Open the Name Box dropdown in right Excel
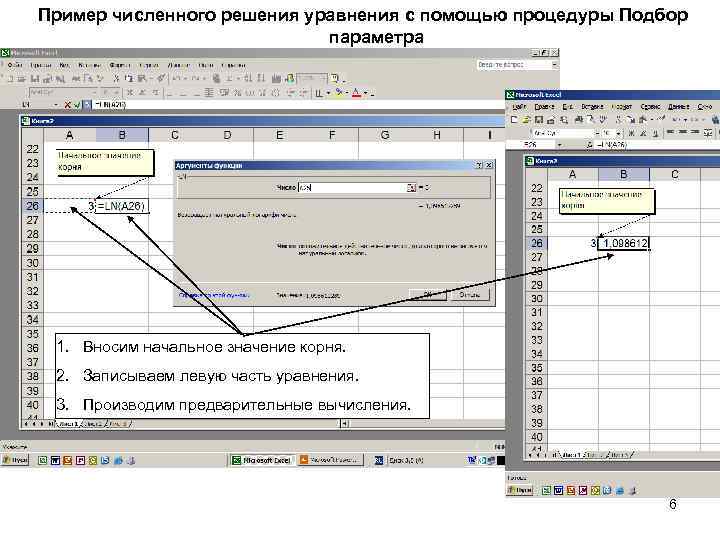 coord(560,145)
